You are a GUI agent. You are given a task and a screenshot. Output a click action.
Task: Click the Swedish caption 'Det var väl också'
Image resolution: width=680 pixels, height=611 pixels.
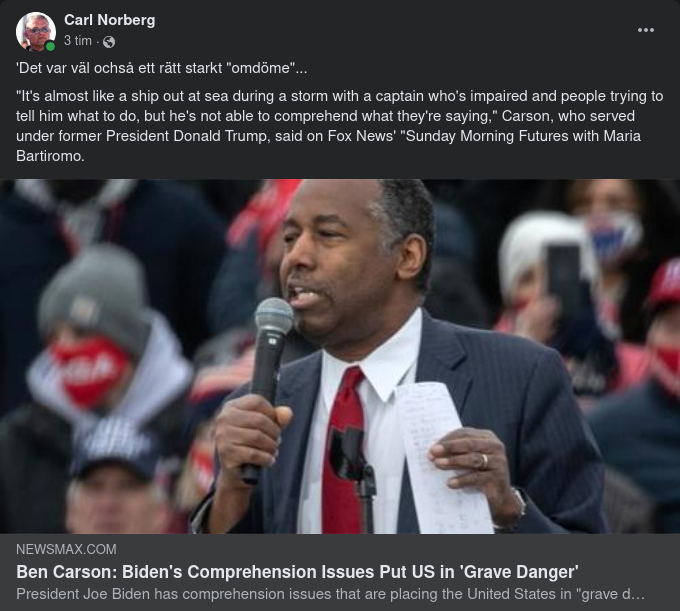(x=161, y=68)
